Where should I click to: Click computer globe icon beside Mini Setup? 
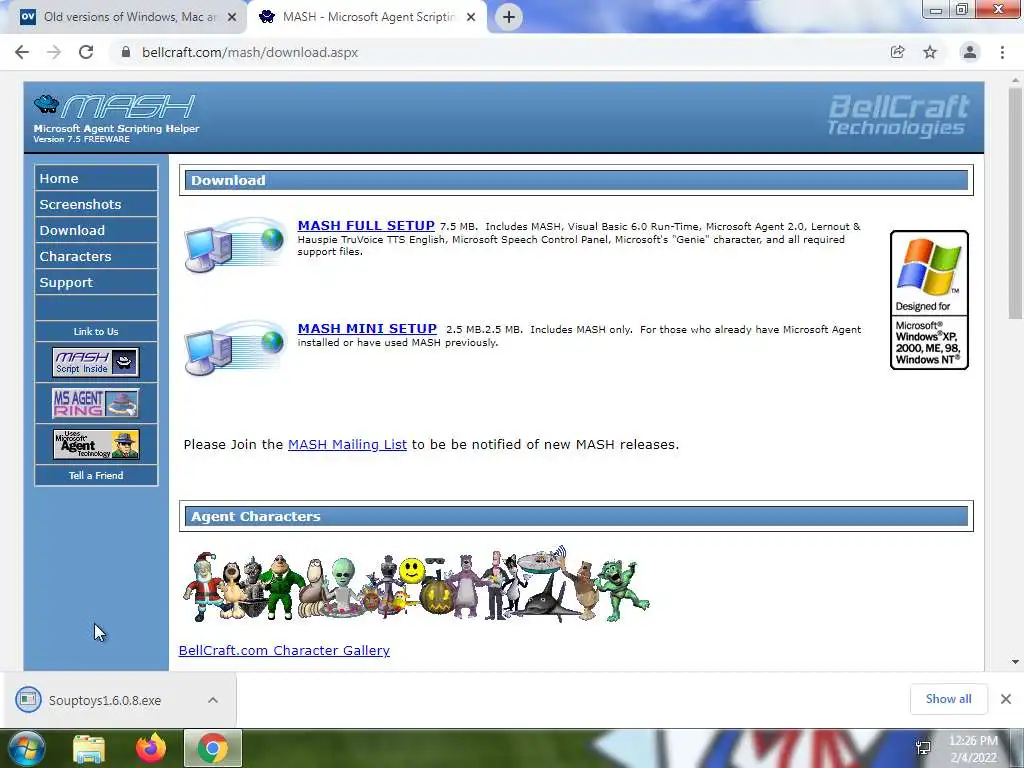pos(234,348)
